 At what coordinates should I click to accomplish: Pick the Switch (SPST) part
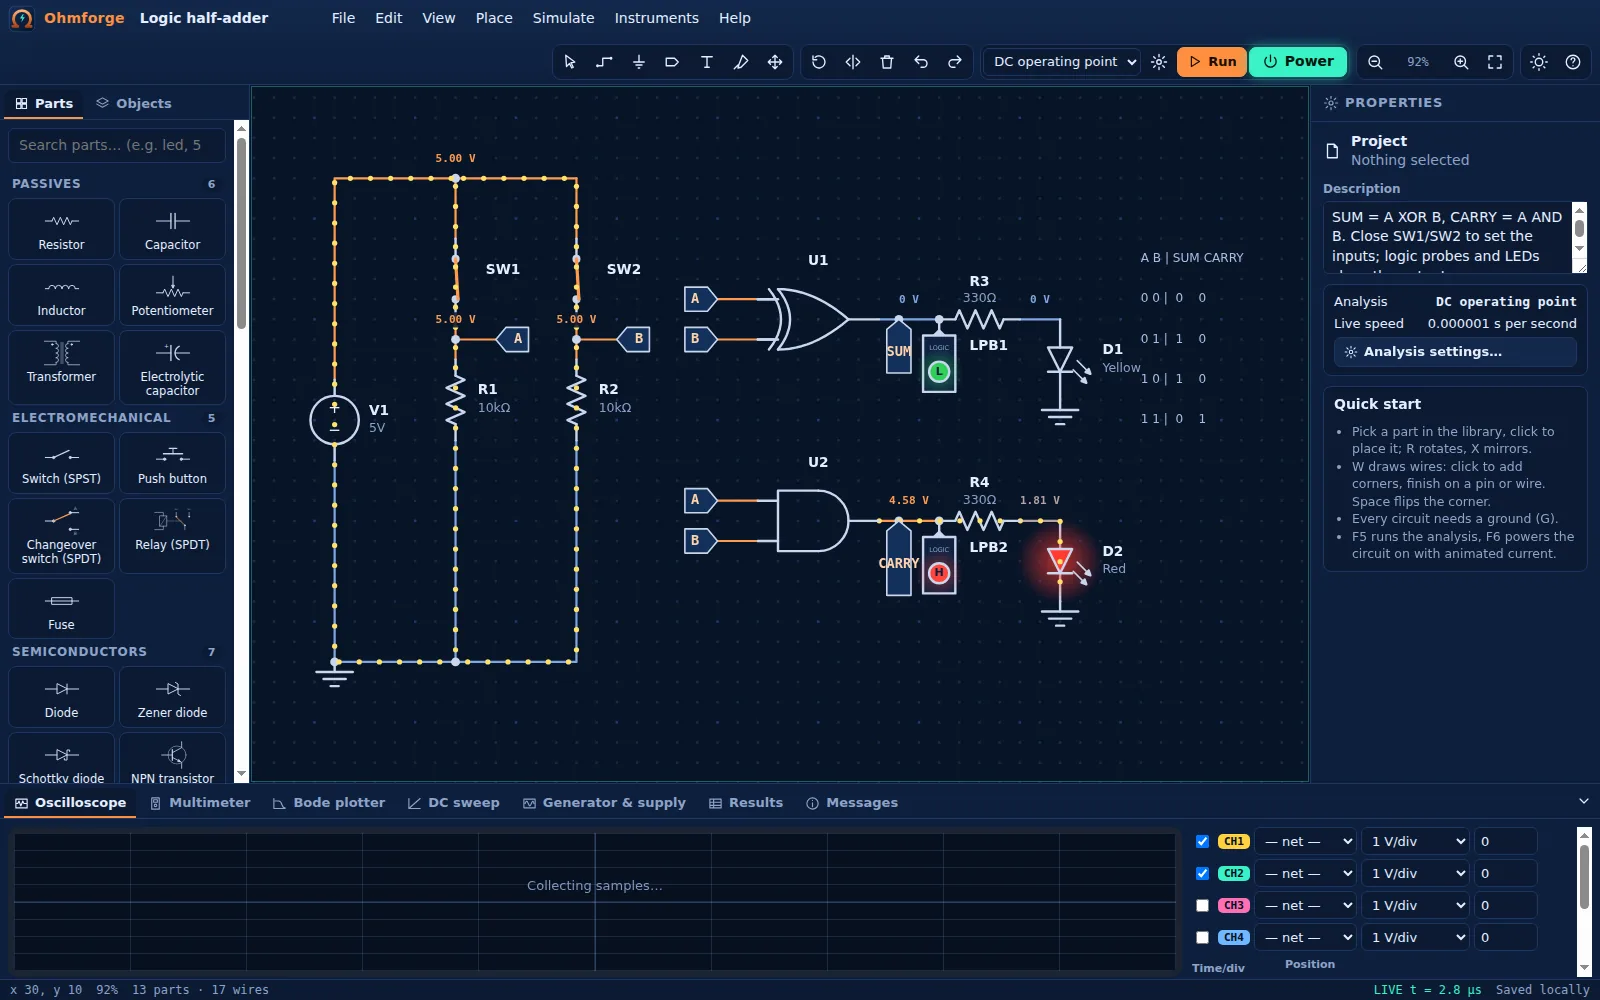pos(61,463)
